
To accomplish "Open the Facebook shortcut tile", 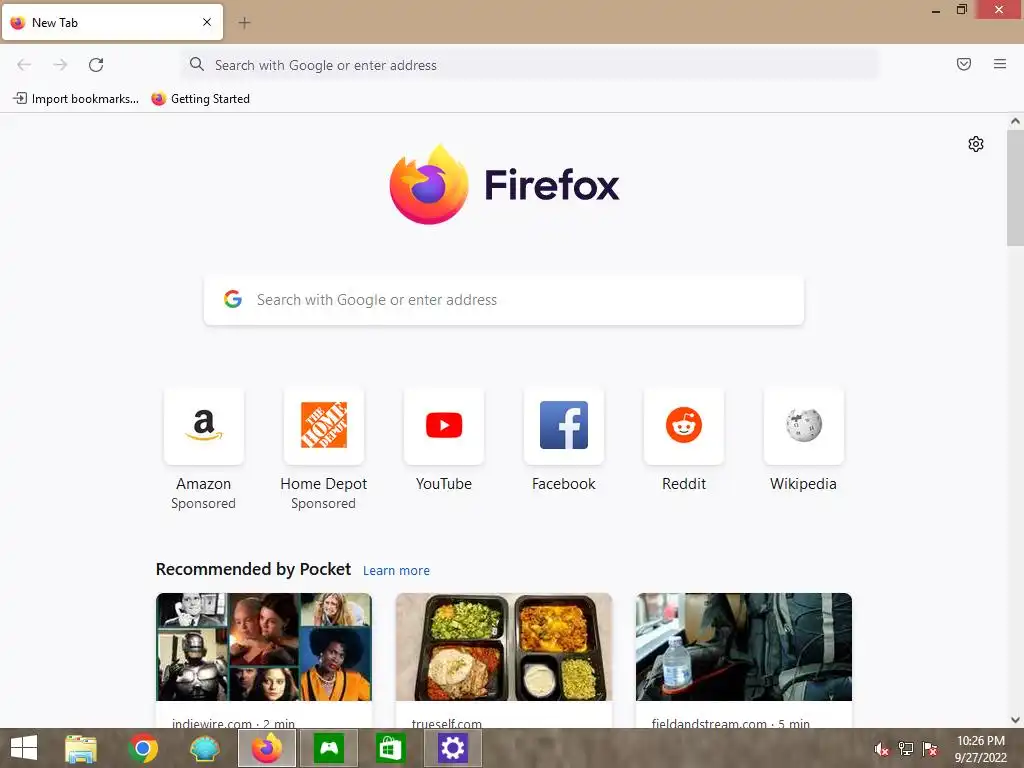I will pos(564,426).
